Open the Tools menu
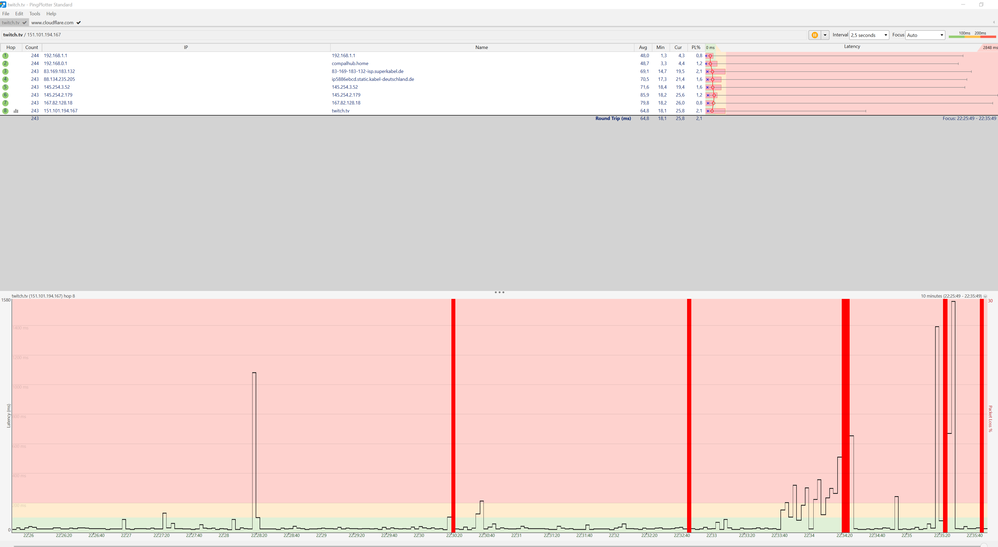Viewport: 998px width, 547px height. [34, 13]
